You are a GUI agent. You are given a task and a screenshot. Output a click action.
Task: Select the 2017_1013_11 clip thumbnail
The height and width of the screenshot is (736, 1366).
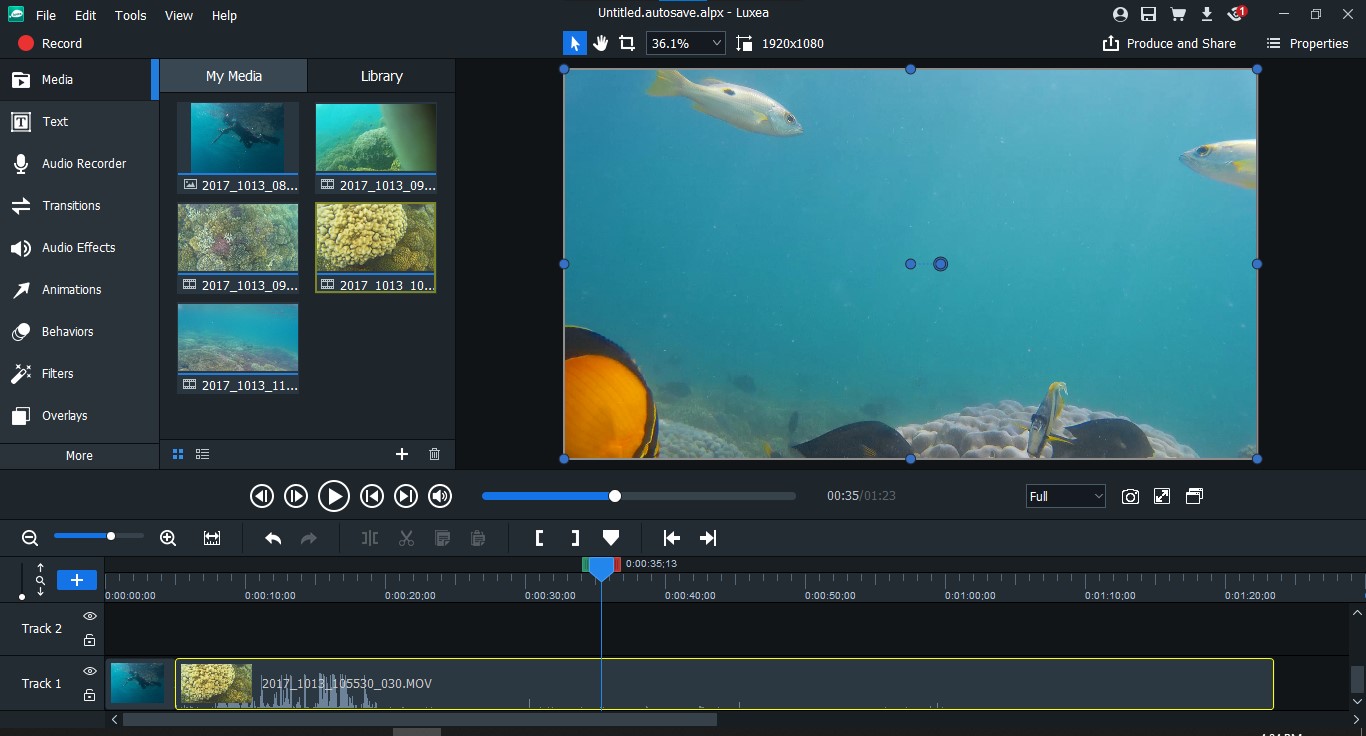coord(237,338)
